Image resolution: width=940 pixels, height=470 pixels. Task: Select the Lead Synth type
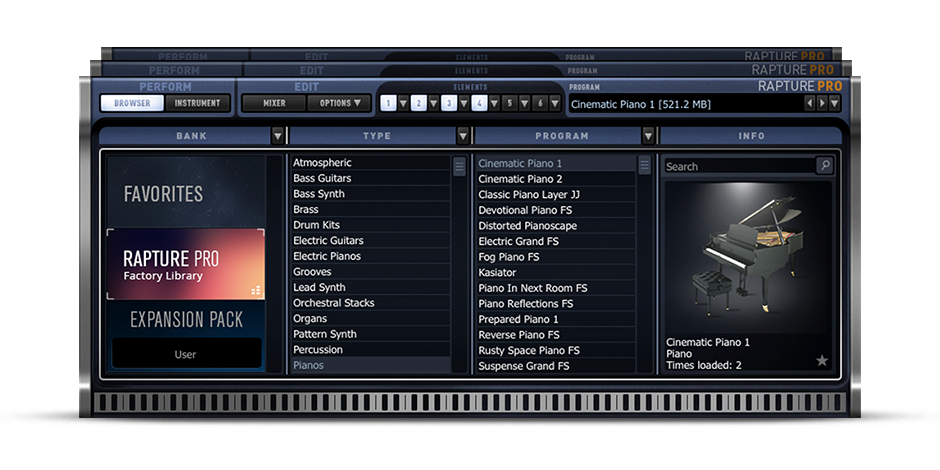[370, 287]
